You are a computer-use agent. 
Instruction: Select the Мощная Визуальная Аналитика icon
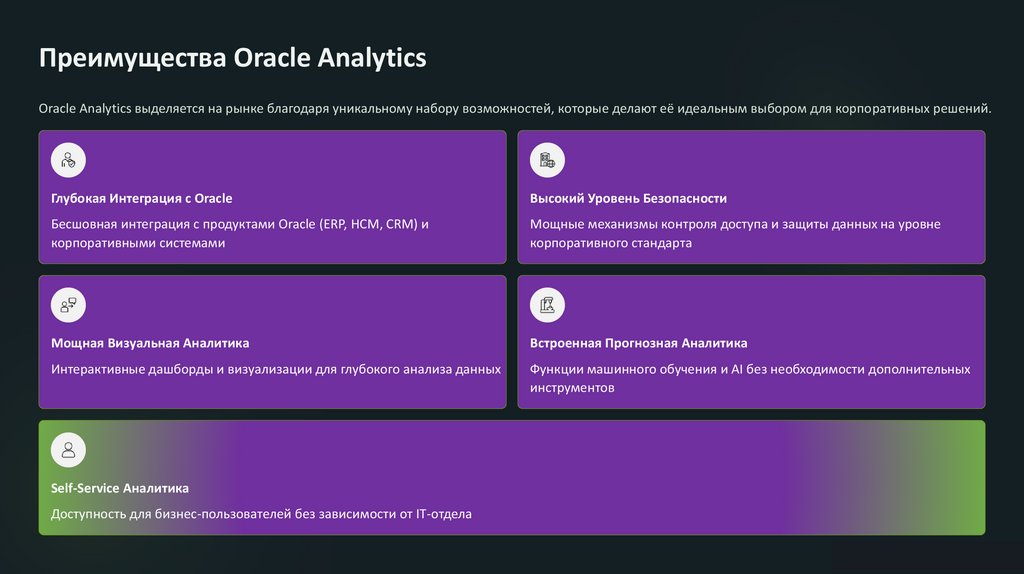pyautogui.click(x=68, y=305)
